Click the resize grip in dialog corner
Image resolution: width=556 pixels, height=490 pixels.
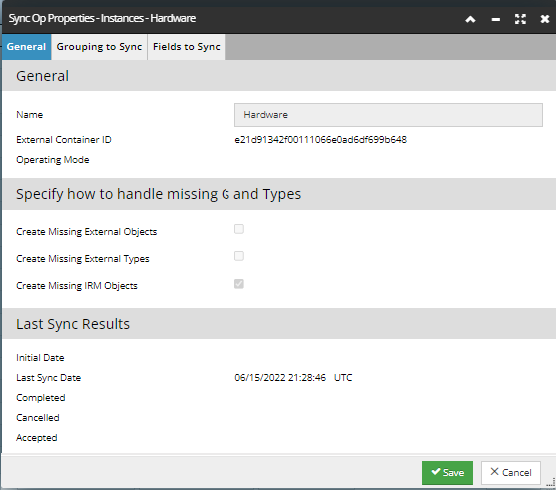click(x=551, y=482)
